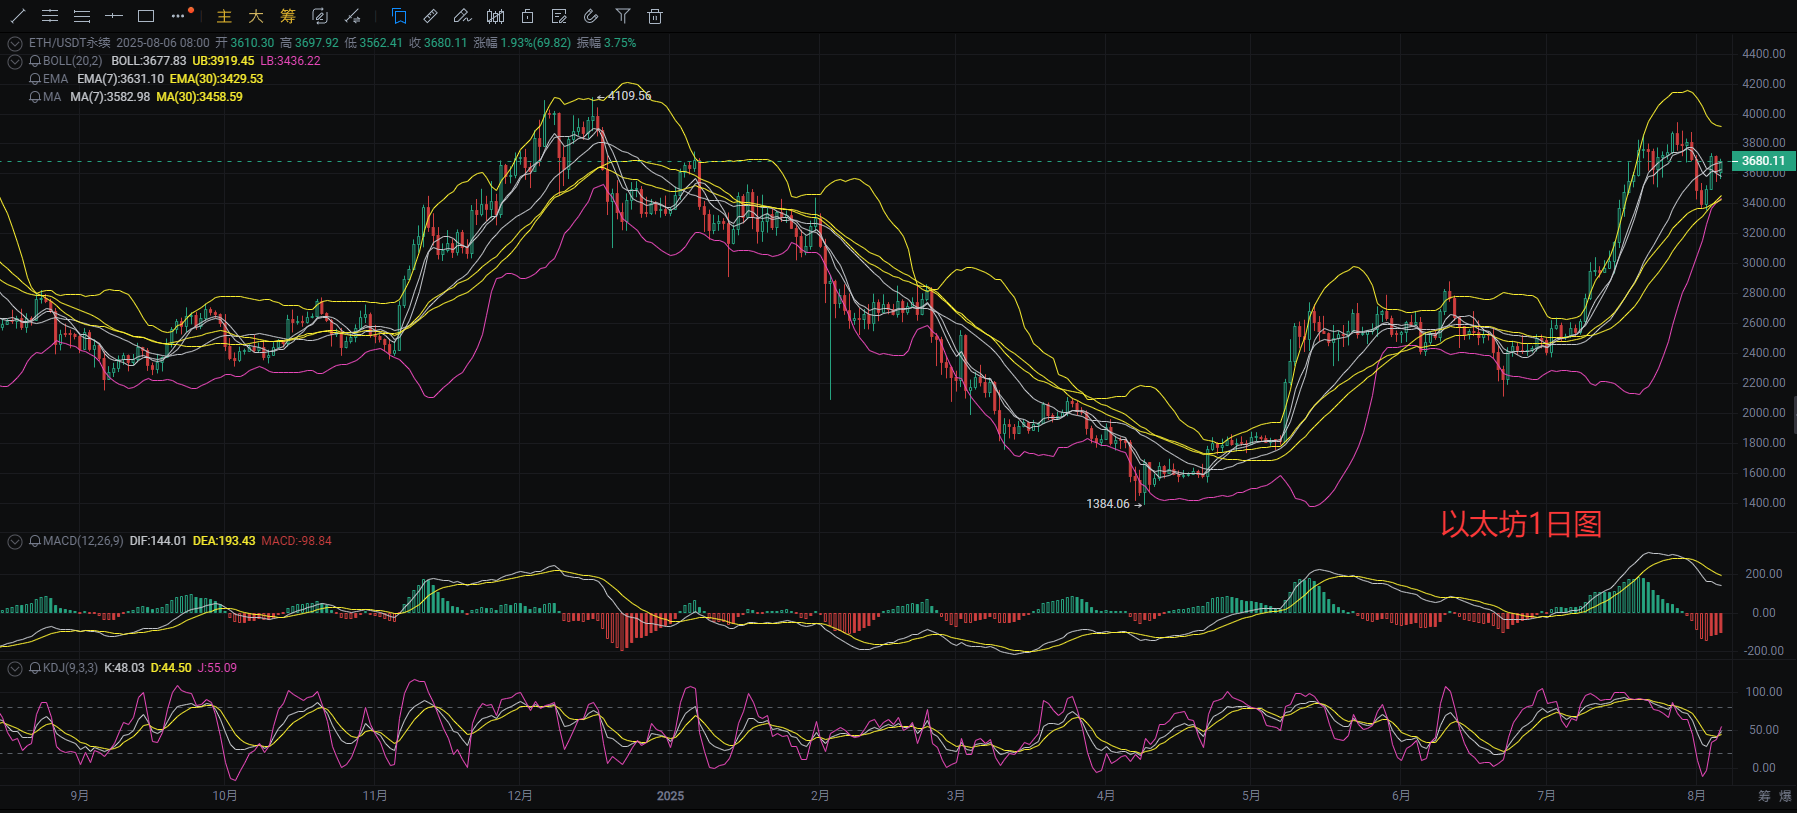Select the parallel horizontal lines tool
Viewport: 1797px width, 813px height.
50,16
